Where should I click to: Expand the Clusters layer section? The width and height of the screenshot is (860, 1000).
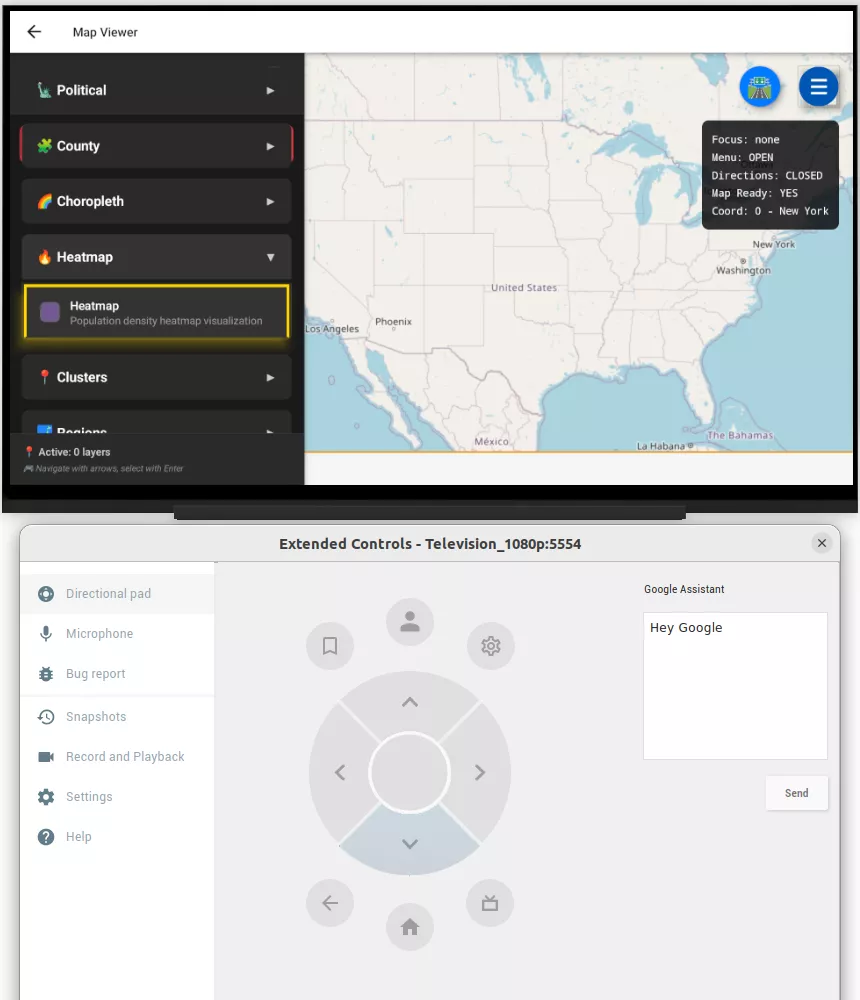[x=156, y=377]
